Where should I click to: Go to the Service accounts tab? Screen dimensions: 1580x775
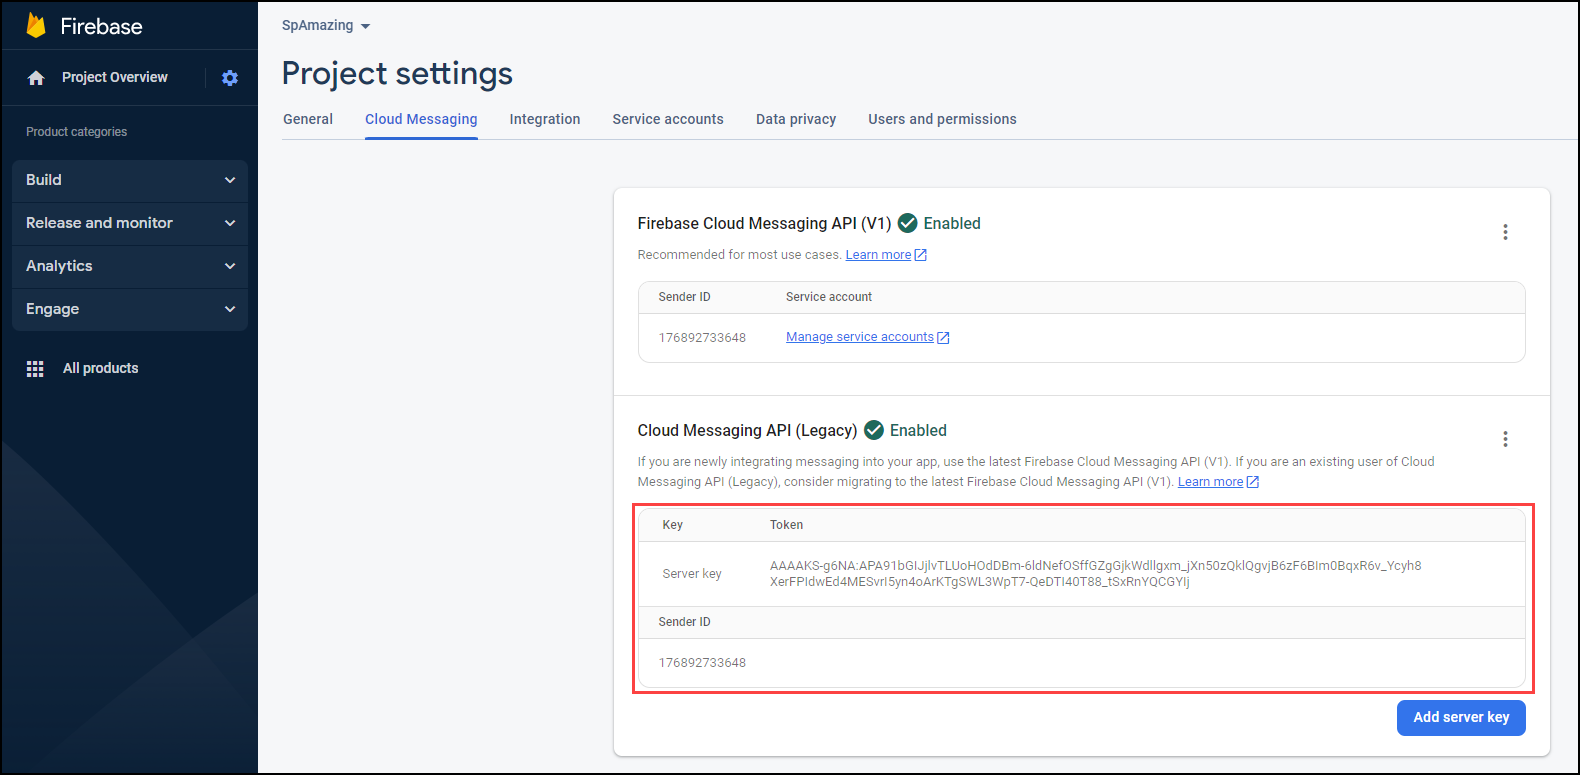pos(668,119)
